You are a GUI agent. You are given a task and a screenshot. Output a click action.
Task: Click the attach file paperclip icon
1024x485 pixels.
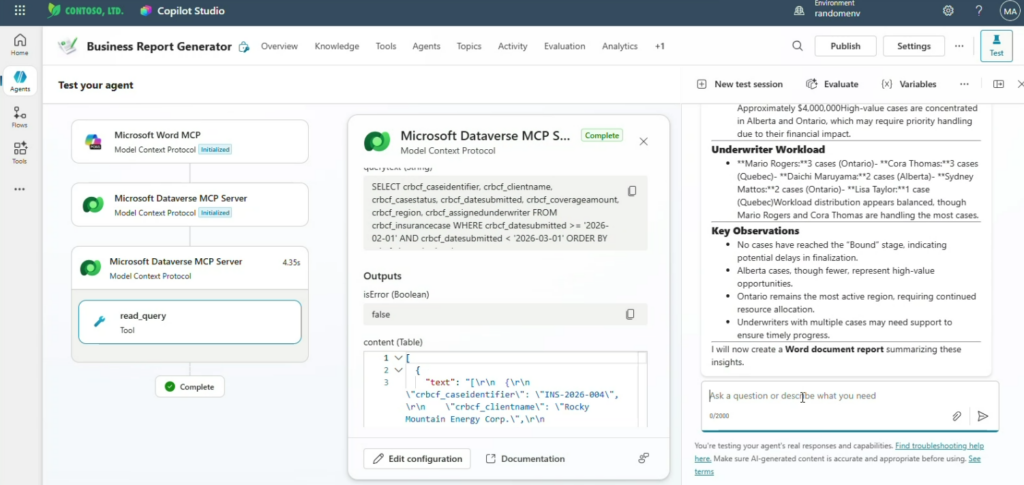[x=956, y=416]
